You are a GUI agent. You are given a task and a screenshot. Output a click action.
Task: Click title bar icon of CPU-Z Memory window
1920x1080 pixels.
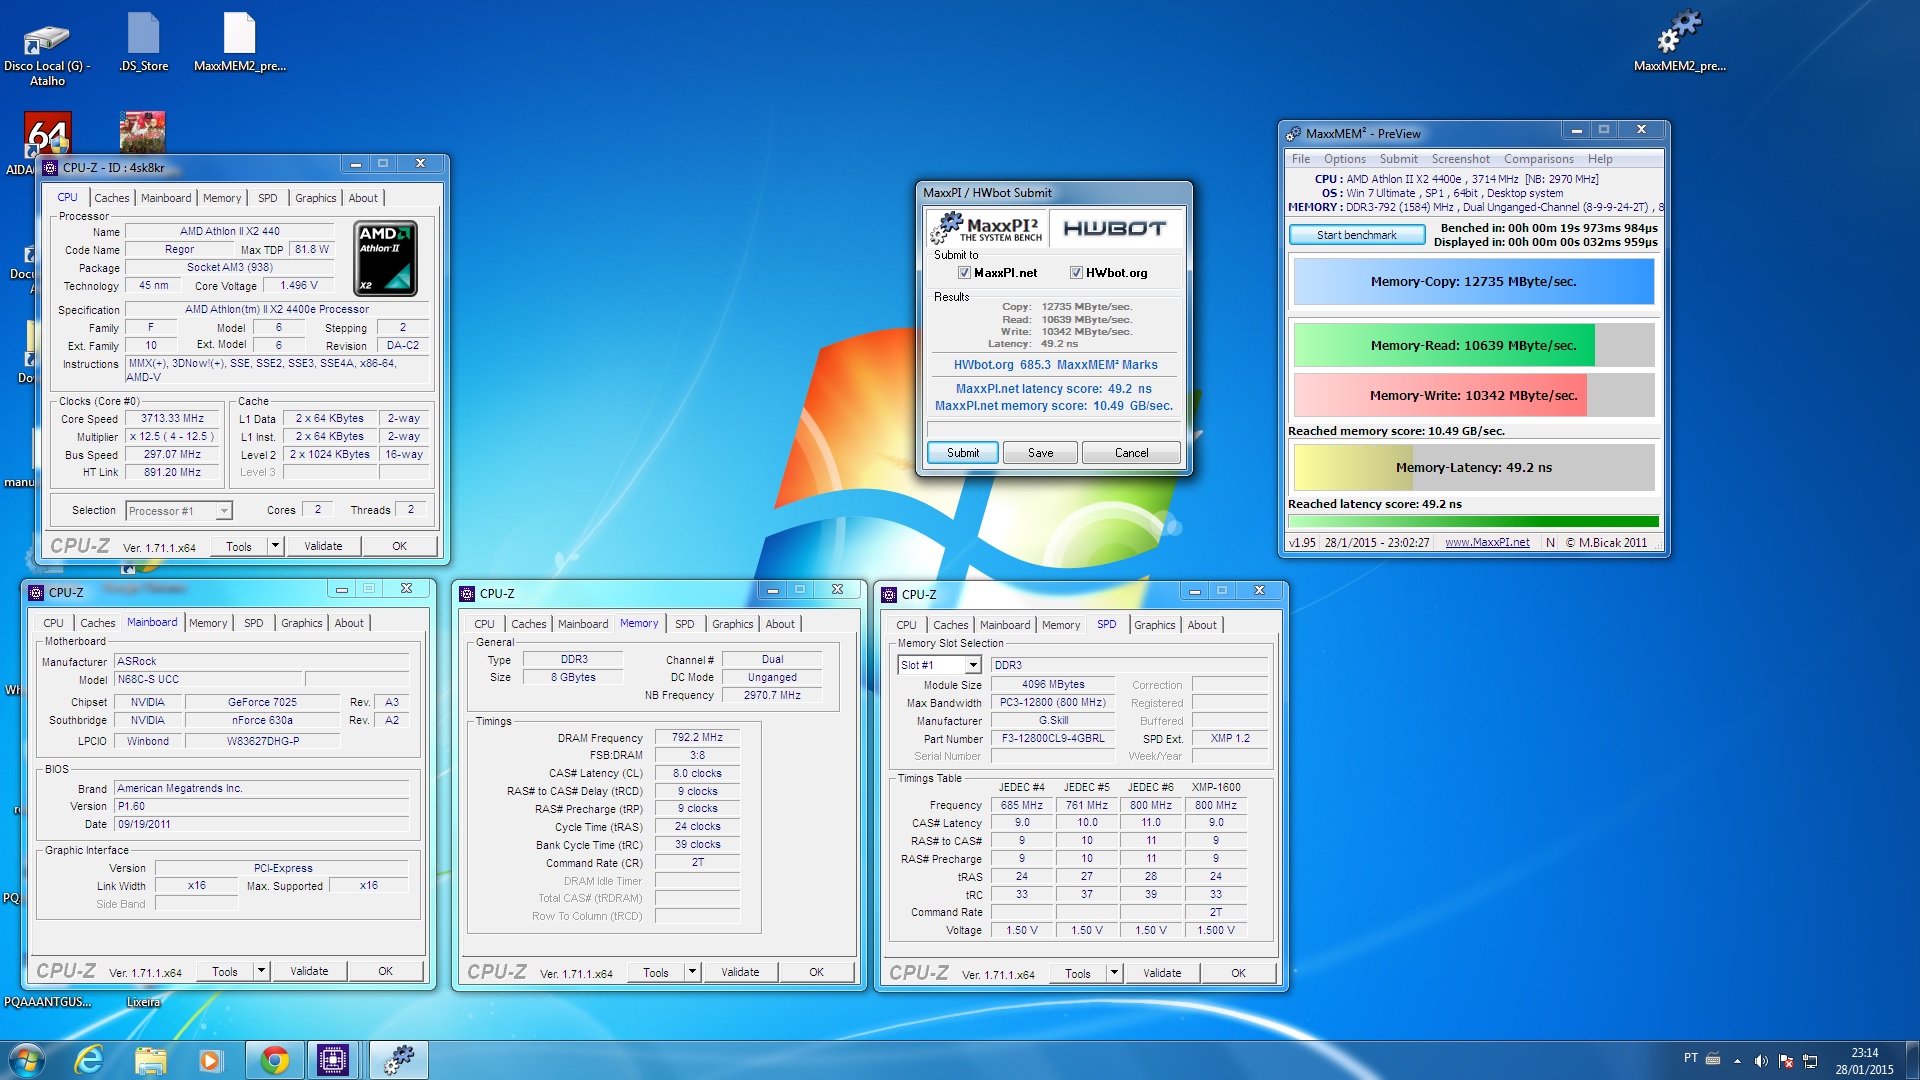click(x=467, y=593)
